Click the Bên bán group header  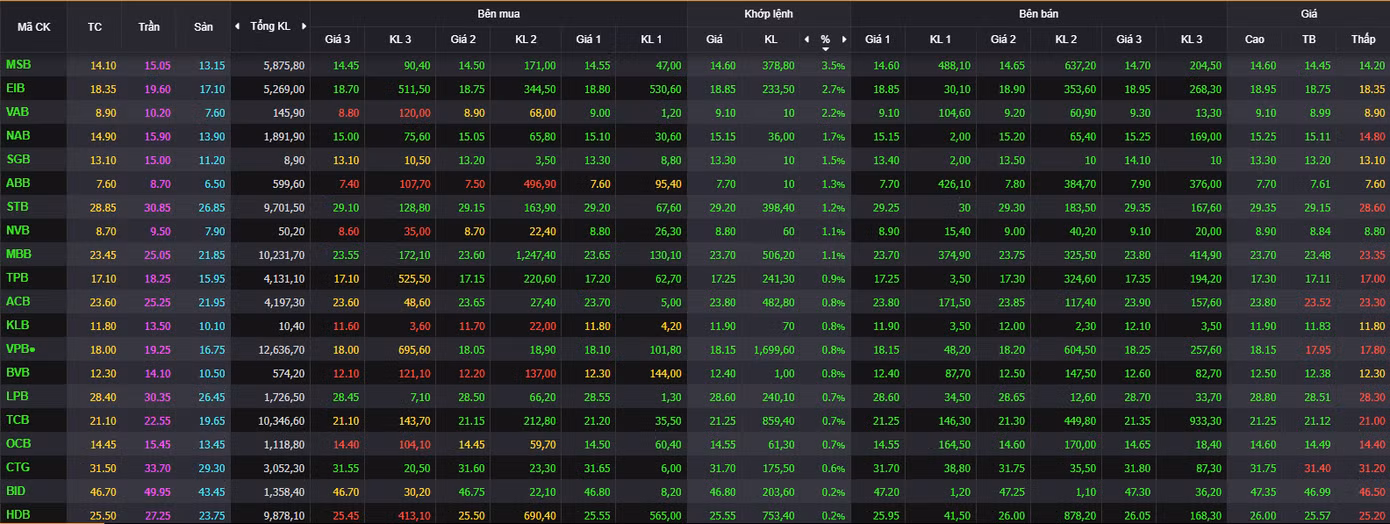coord(1039,14)
